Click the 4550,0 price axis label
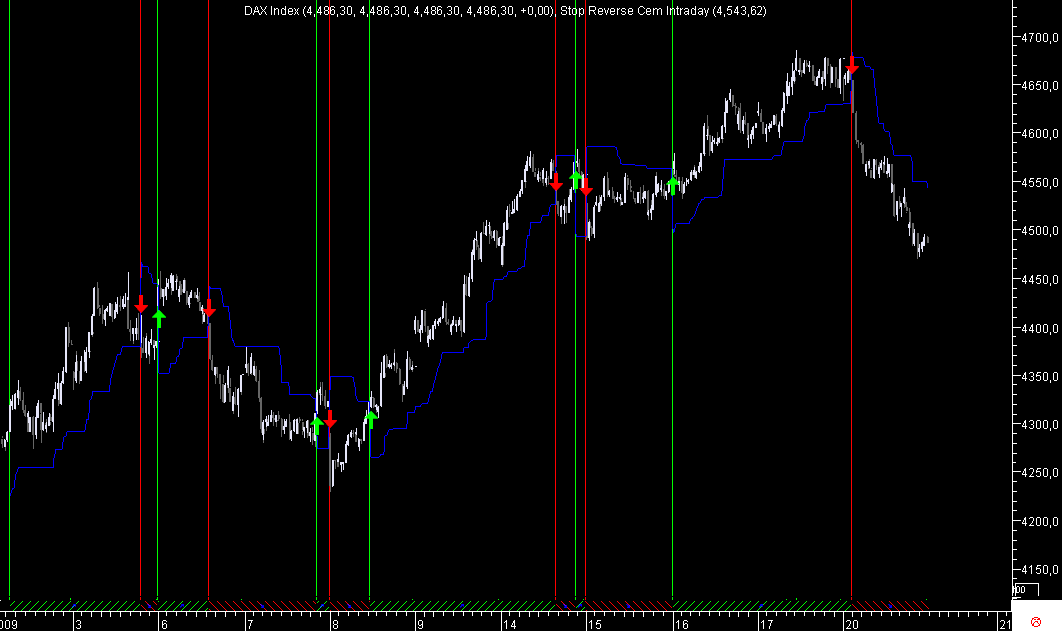 click(1039, 183)
